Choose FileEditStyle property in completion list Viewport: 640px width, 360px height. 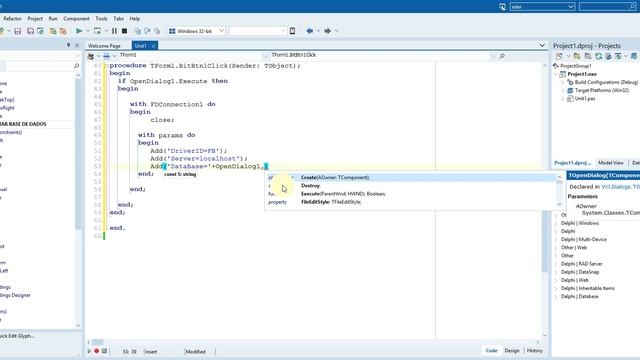[x=411, y=202]
